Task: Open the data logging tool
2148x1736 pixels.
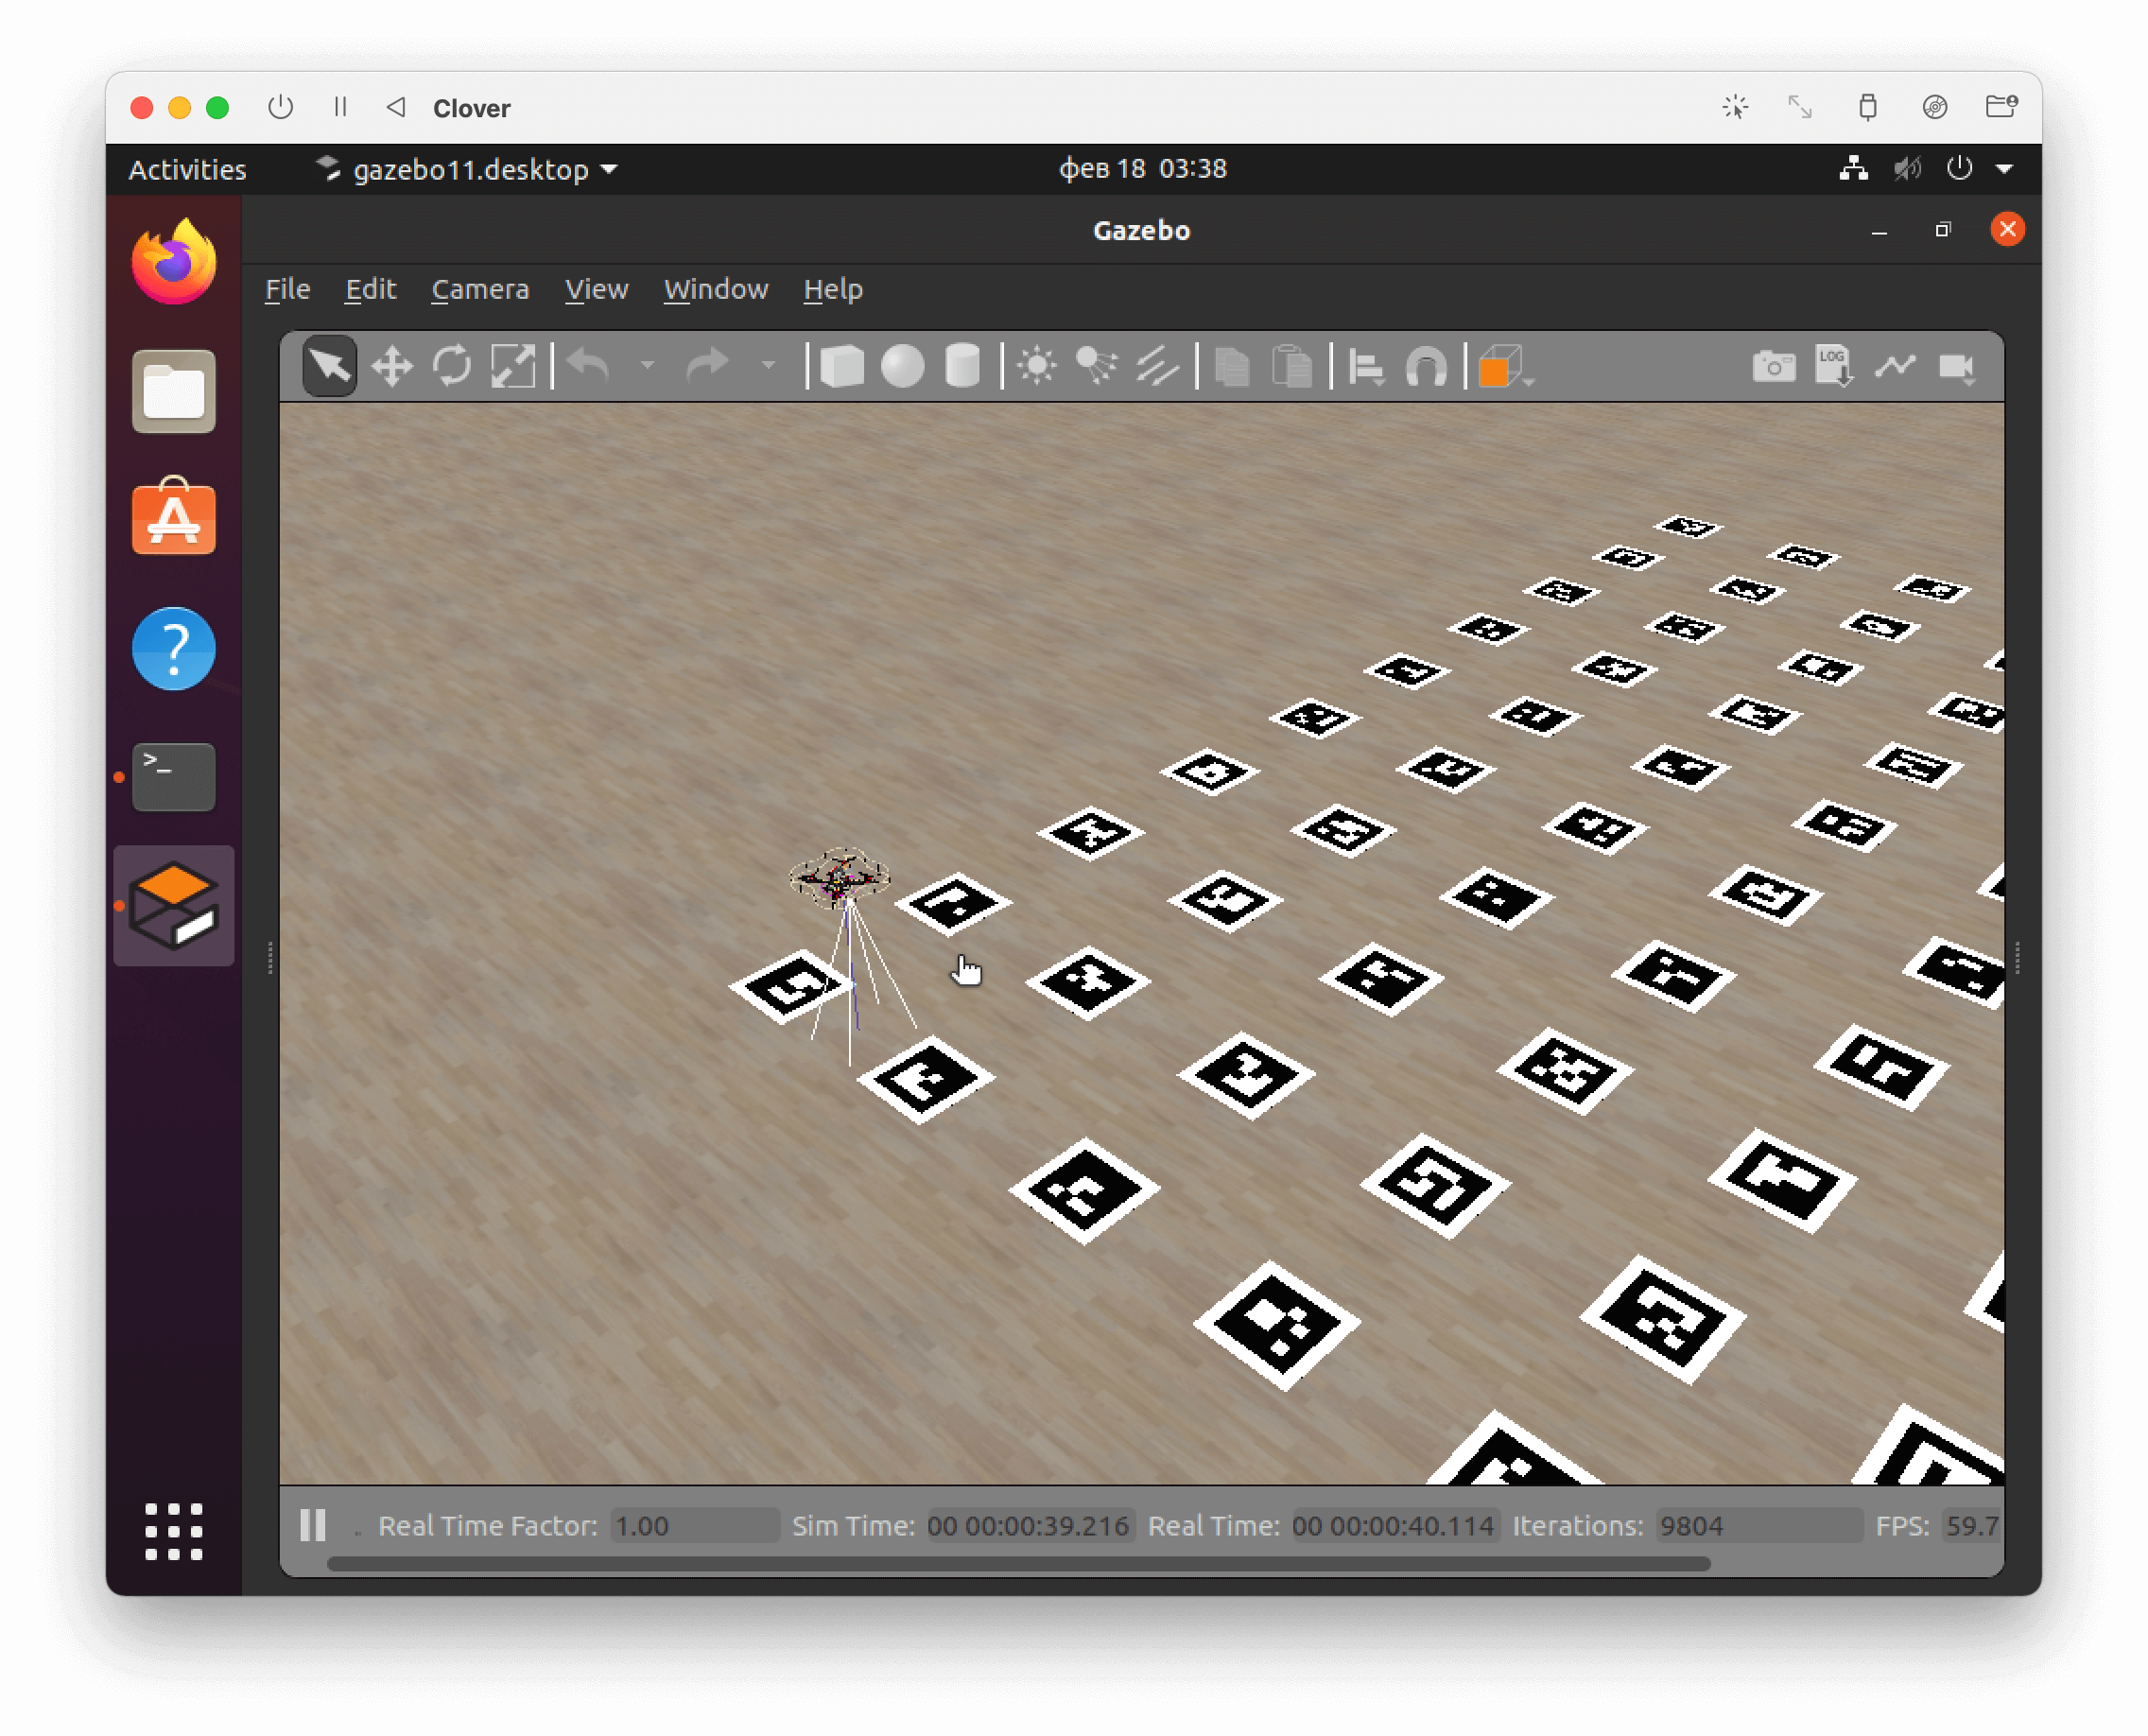Action: click(x=1833, y=367)
